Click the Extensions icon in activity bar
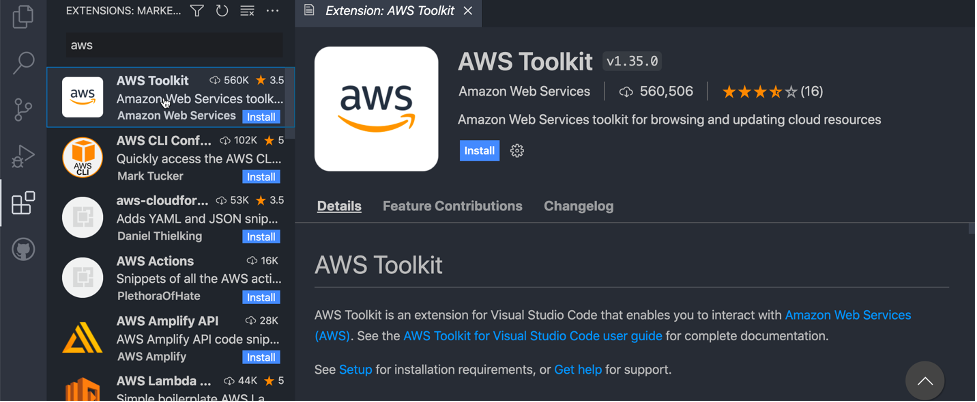Screen dimensions: 977x402 pos(22,203)
